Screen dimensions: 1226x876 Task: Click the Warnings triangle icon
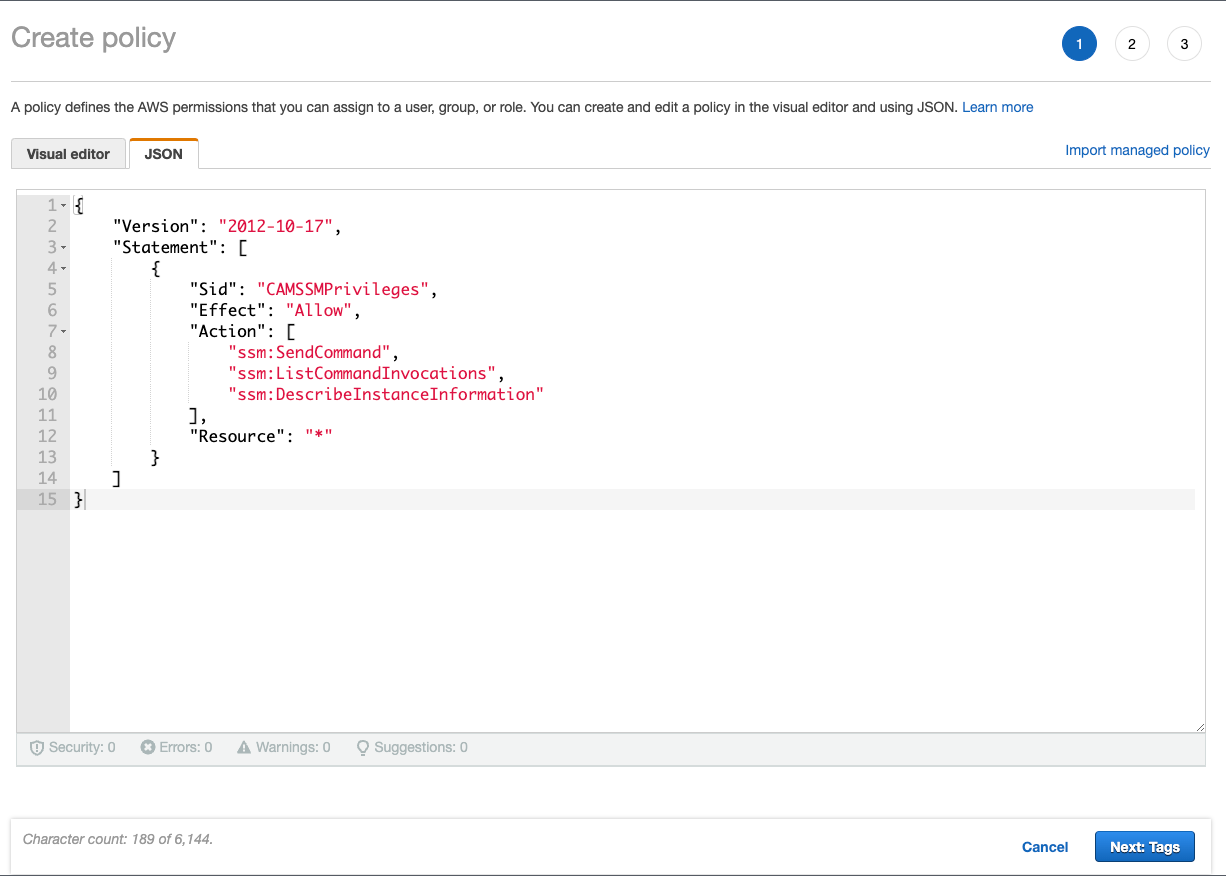click(x=244, y=747)
